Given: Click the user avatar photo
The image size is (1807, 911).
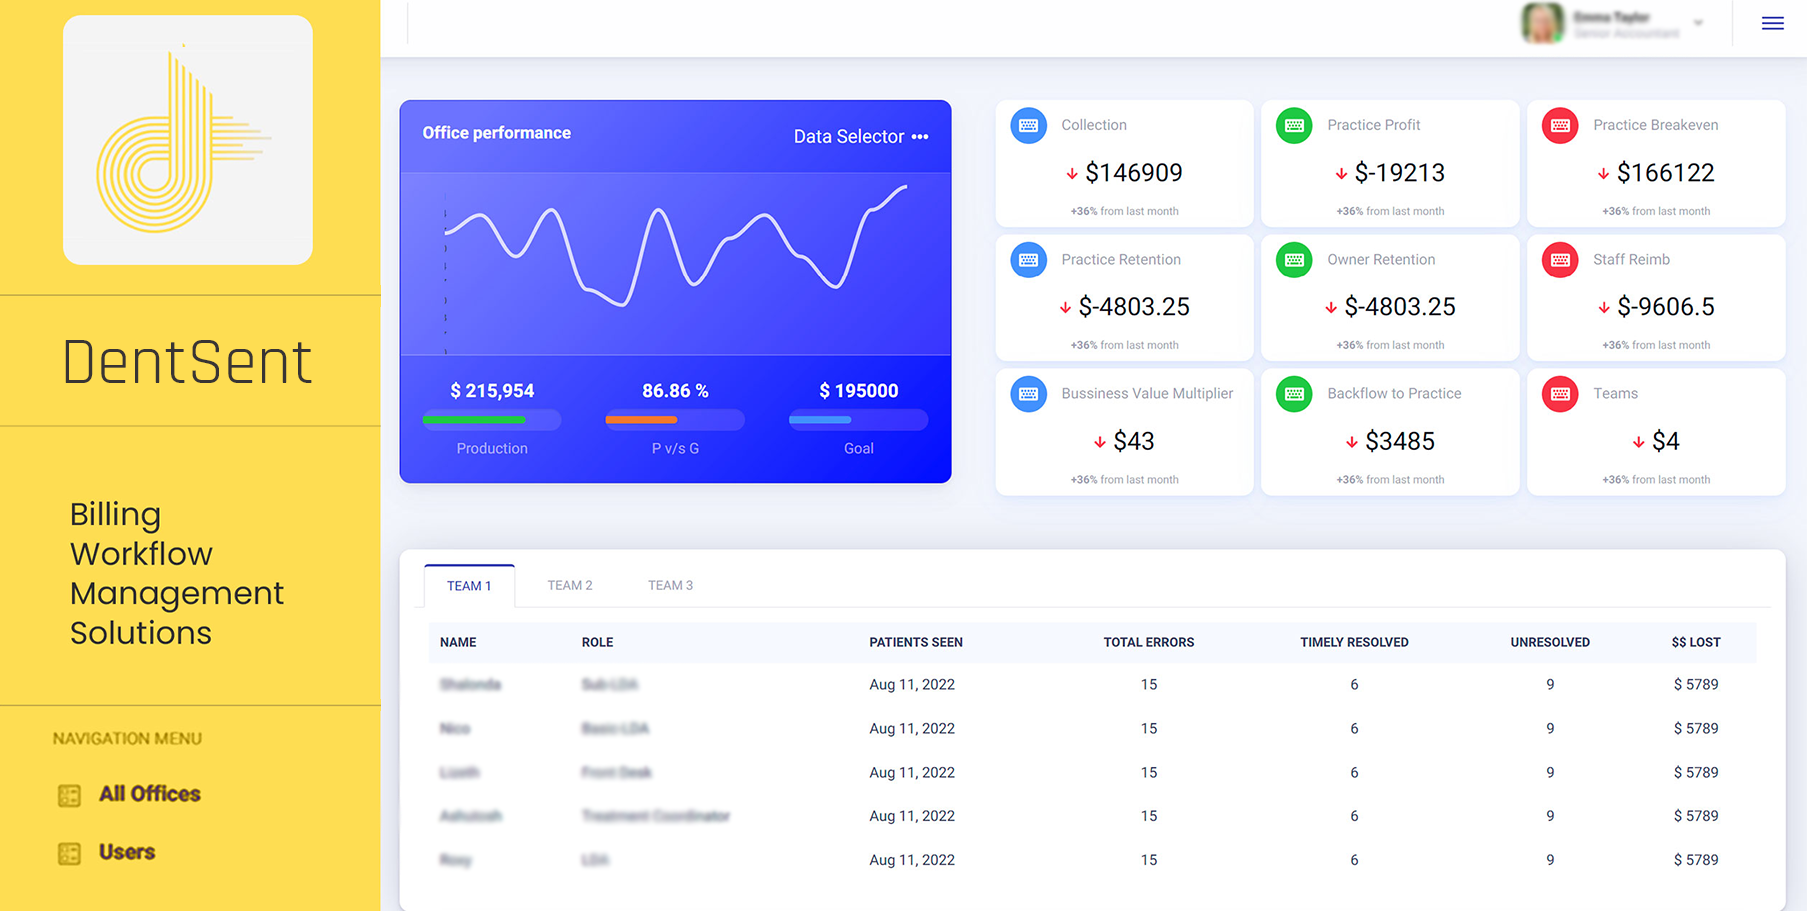Looking at the screenshot, I should tap(1542, 23).
